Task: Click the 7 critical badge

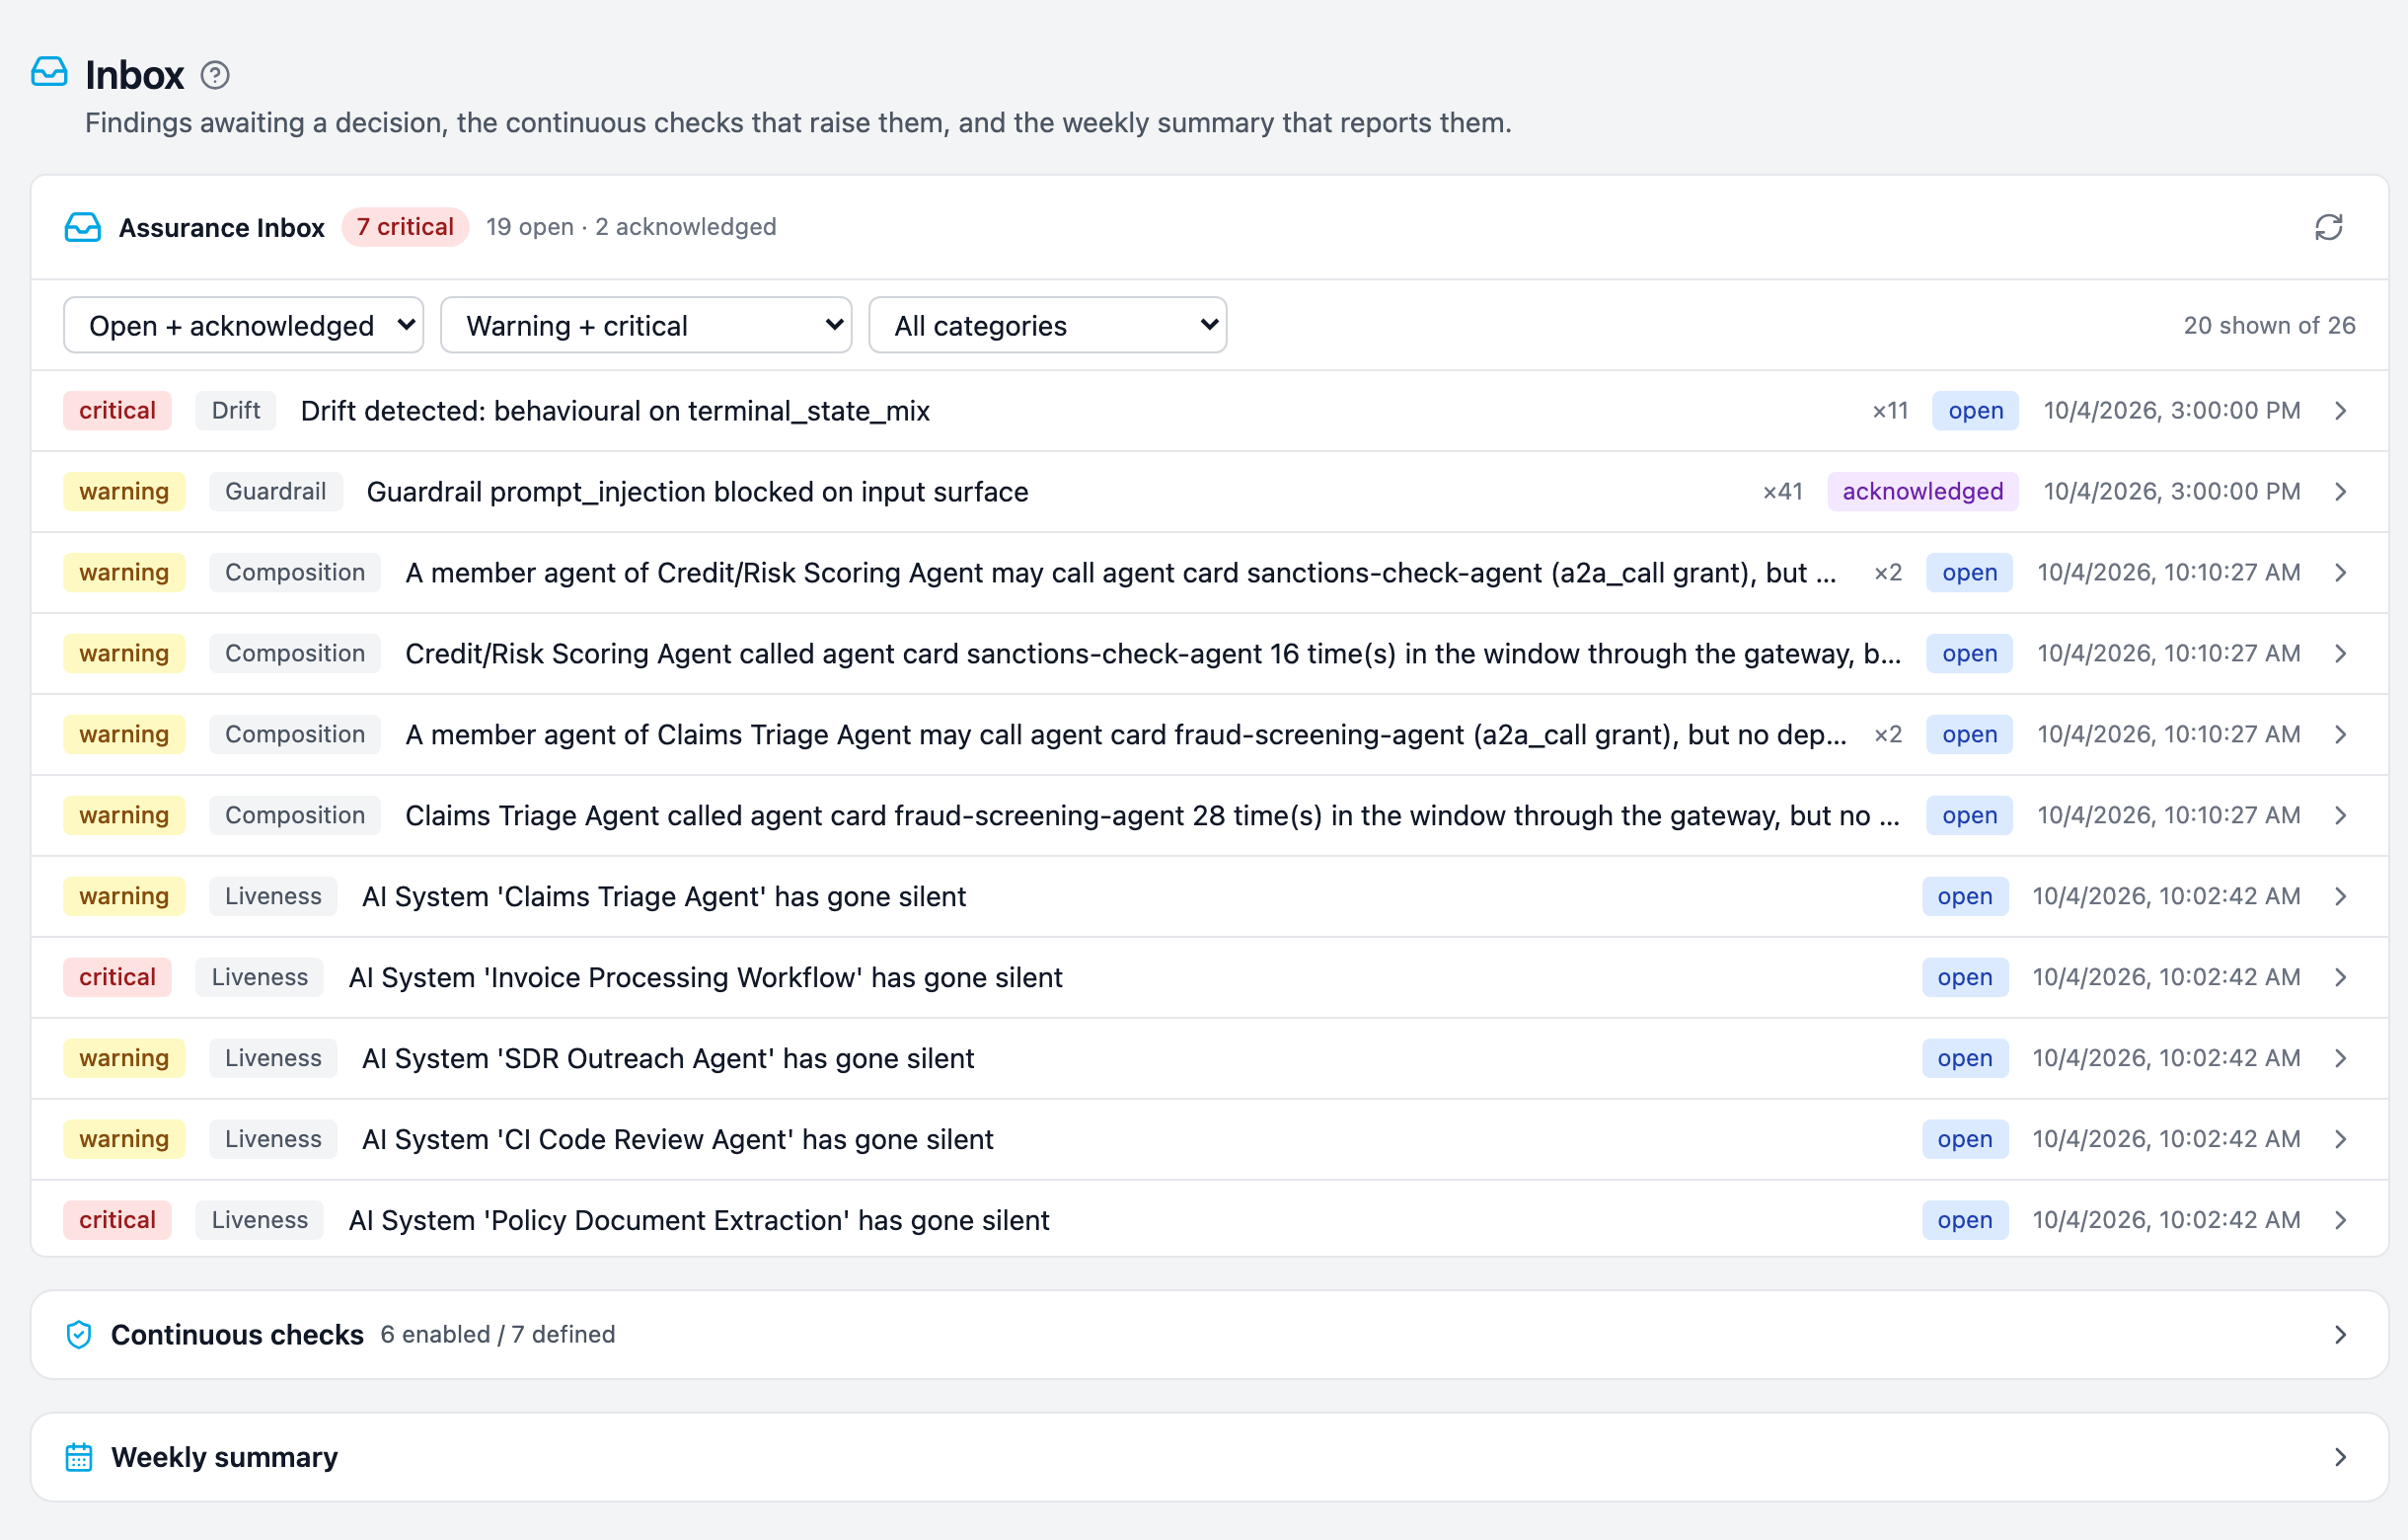Action: [405, 227]
